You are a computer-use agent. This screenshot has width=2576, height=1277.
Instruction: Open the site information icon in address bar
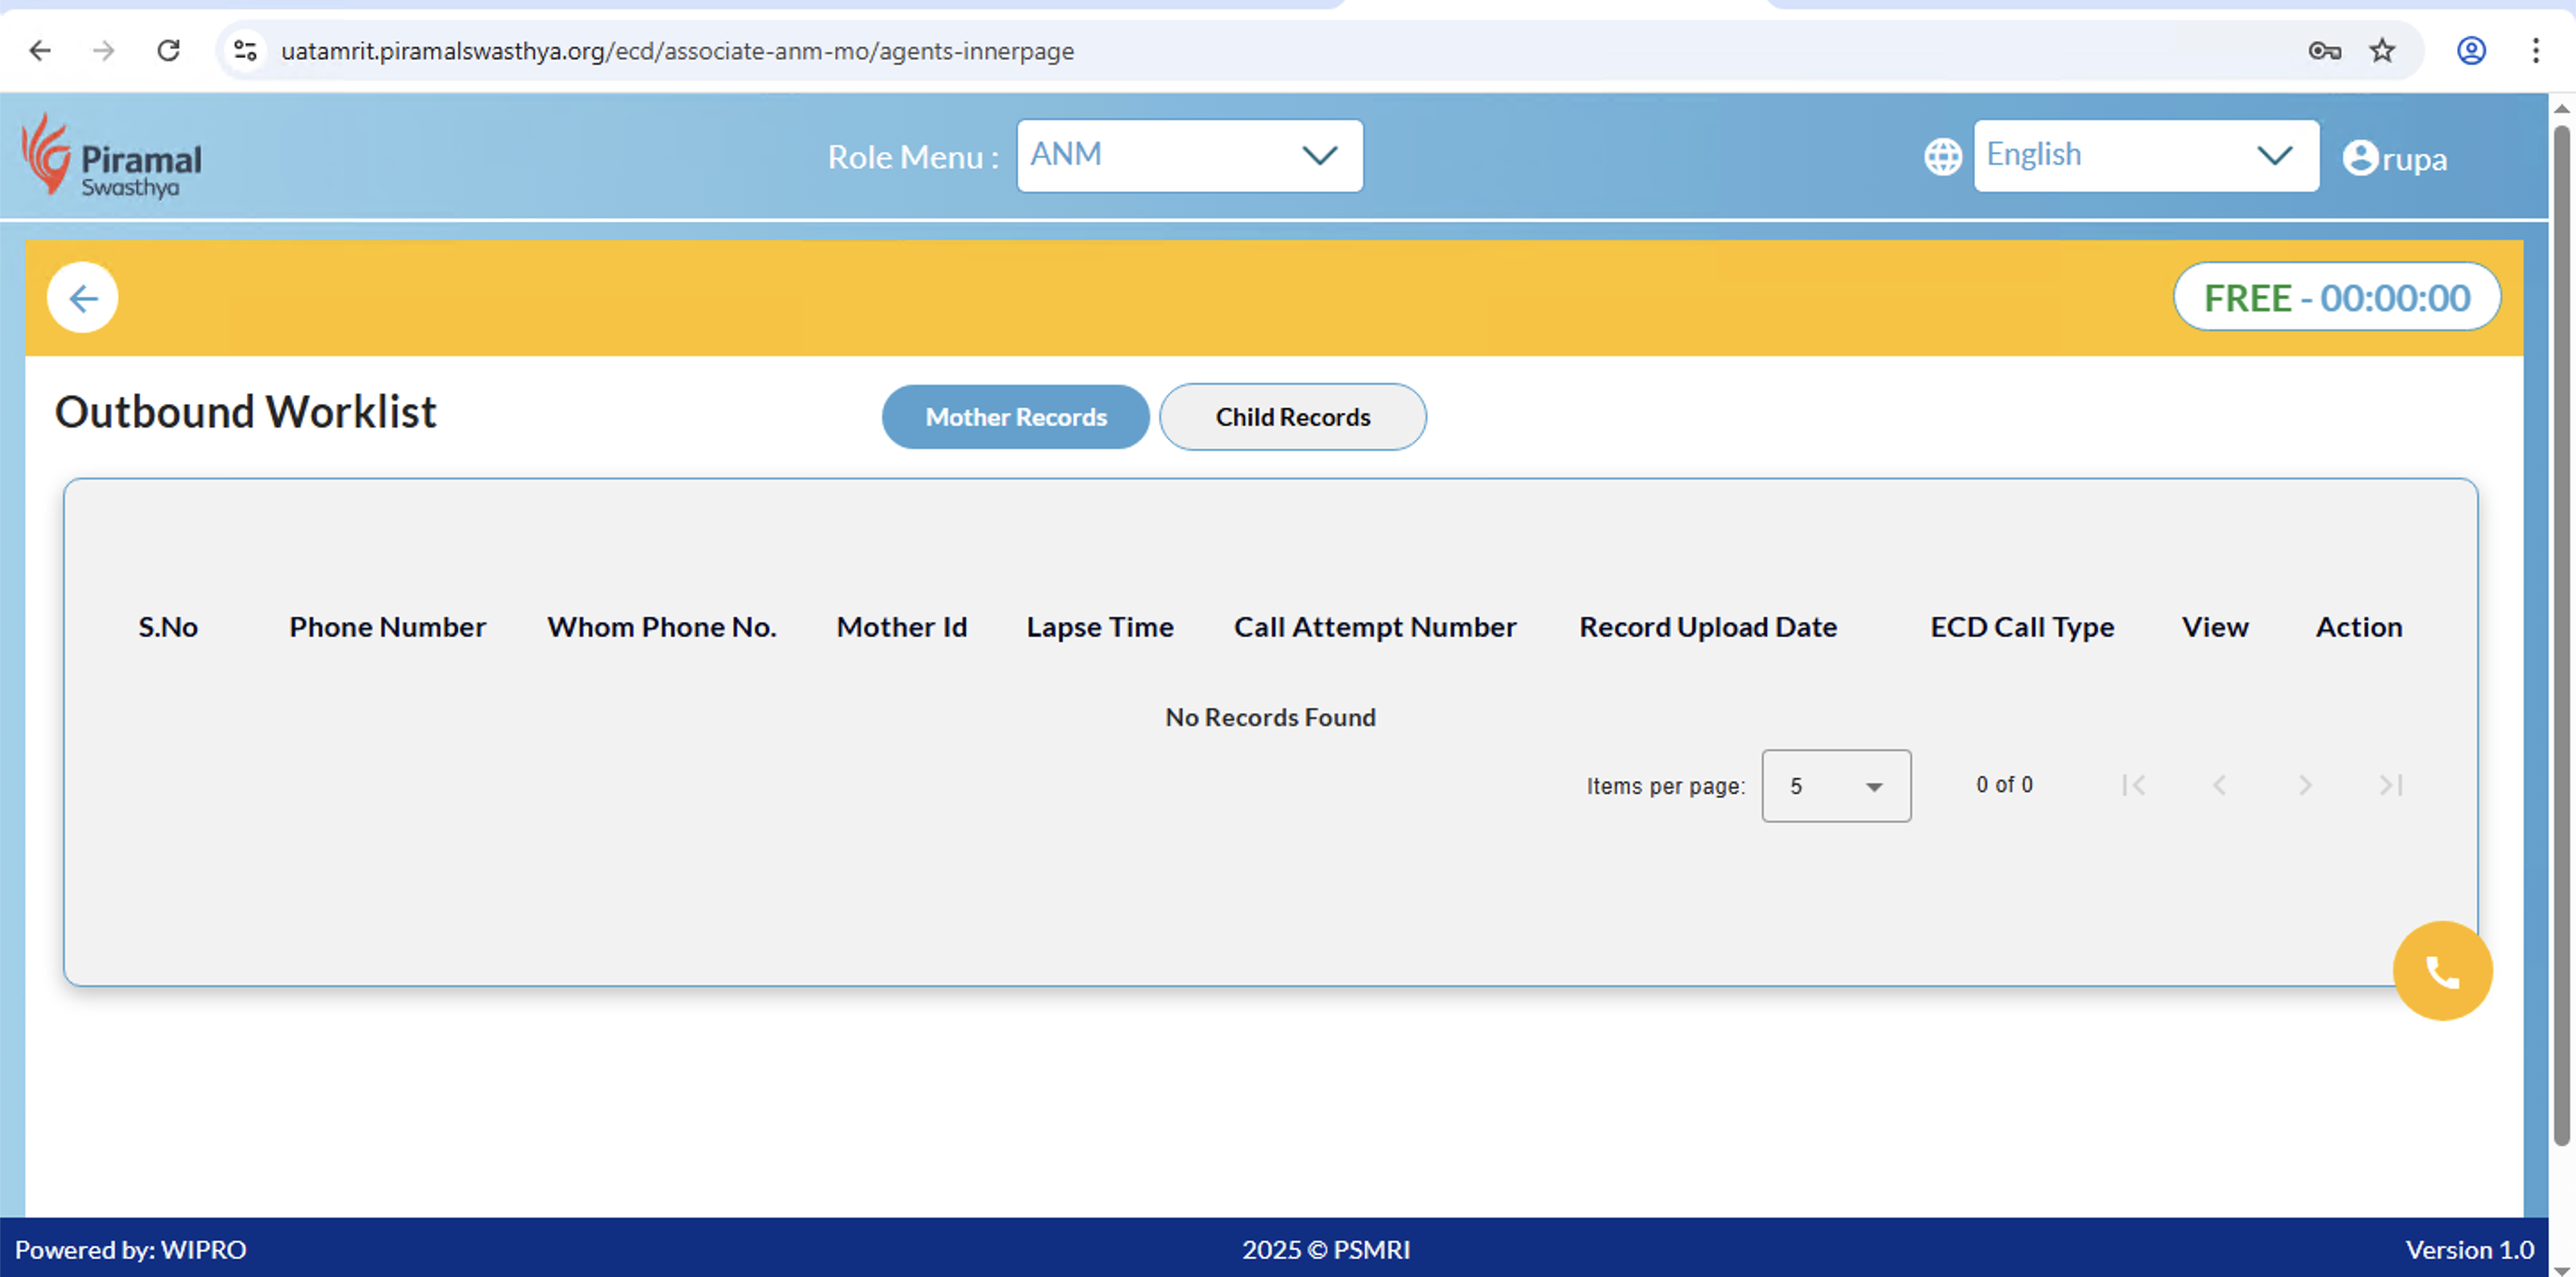[245, 50]
